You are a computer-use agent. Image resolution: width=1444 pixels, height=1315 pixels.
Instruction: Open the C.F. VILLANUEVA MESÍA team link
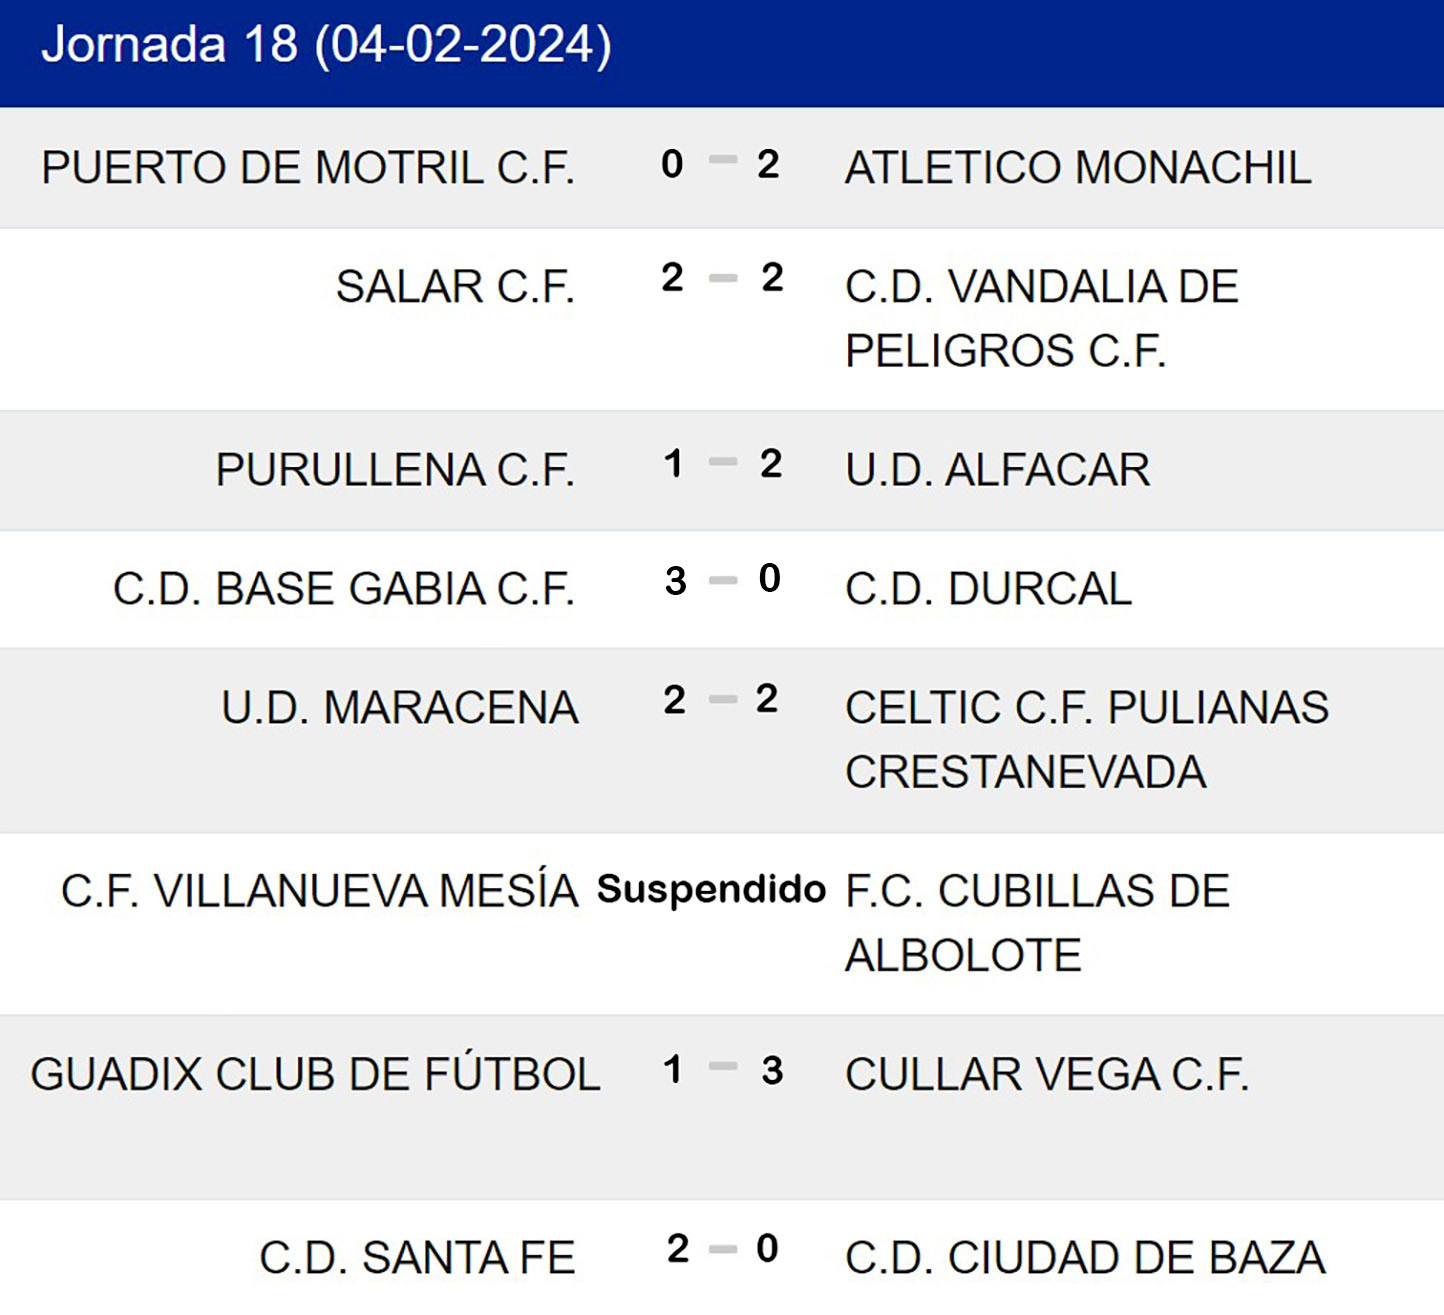(x=320, y=891)
